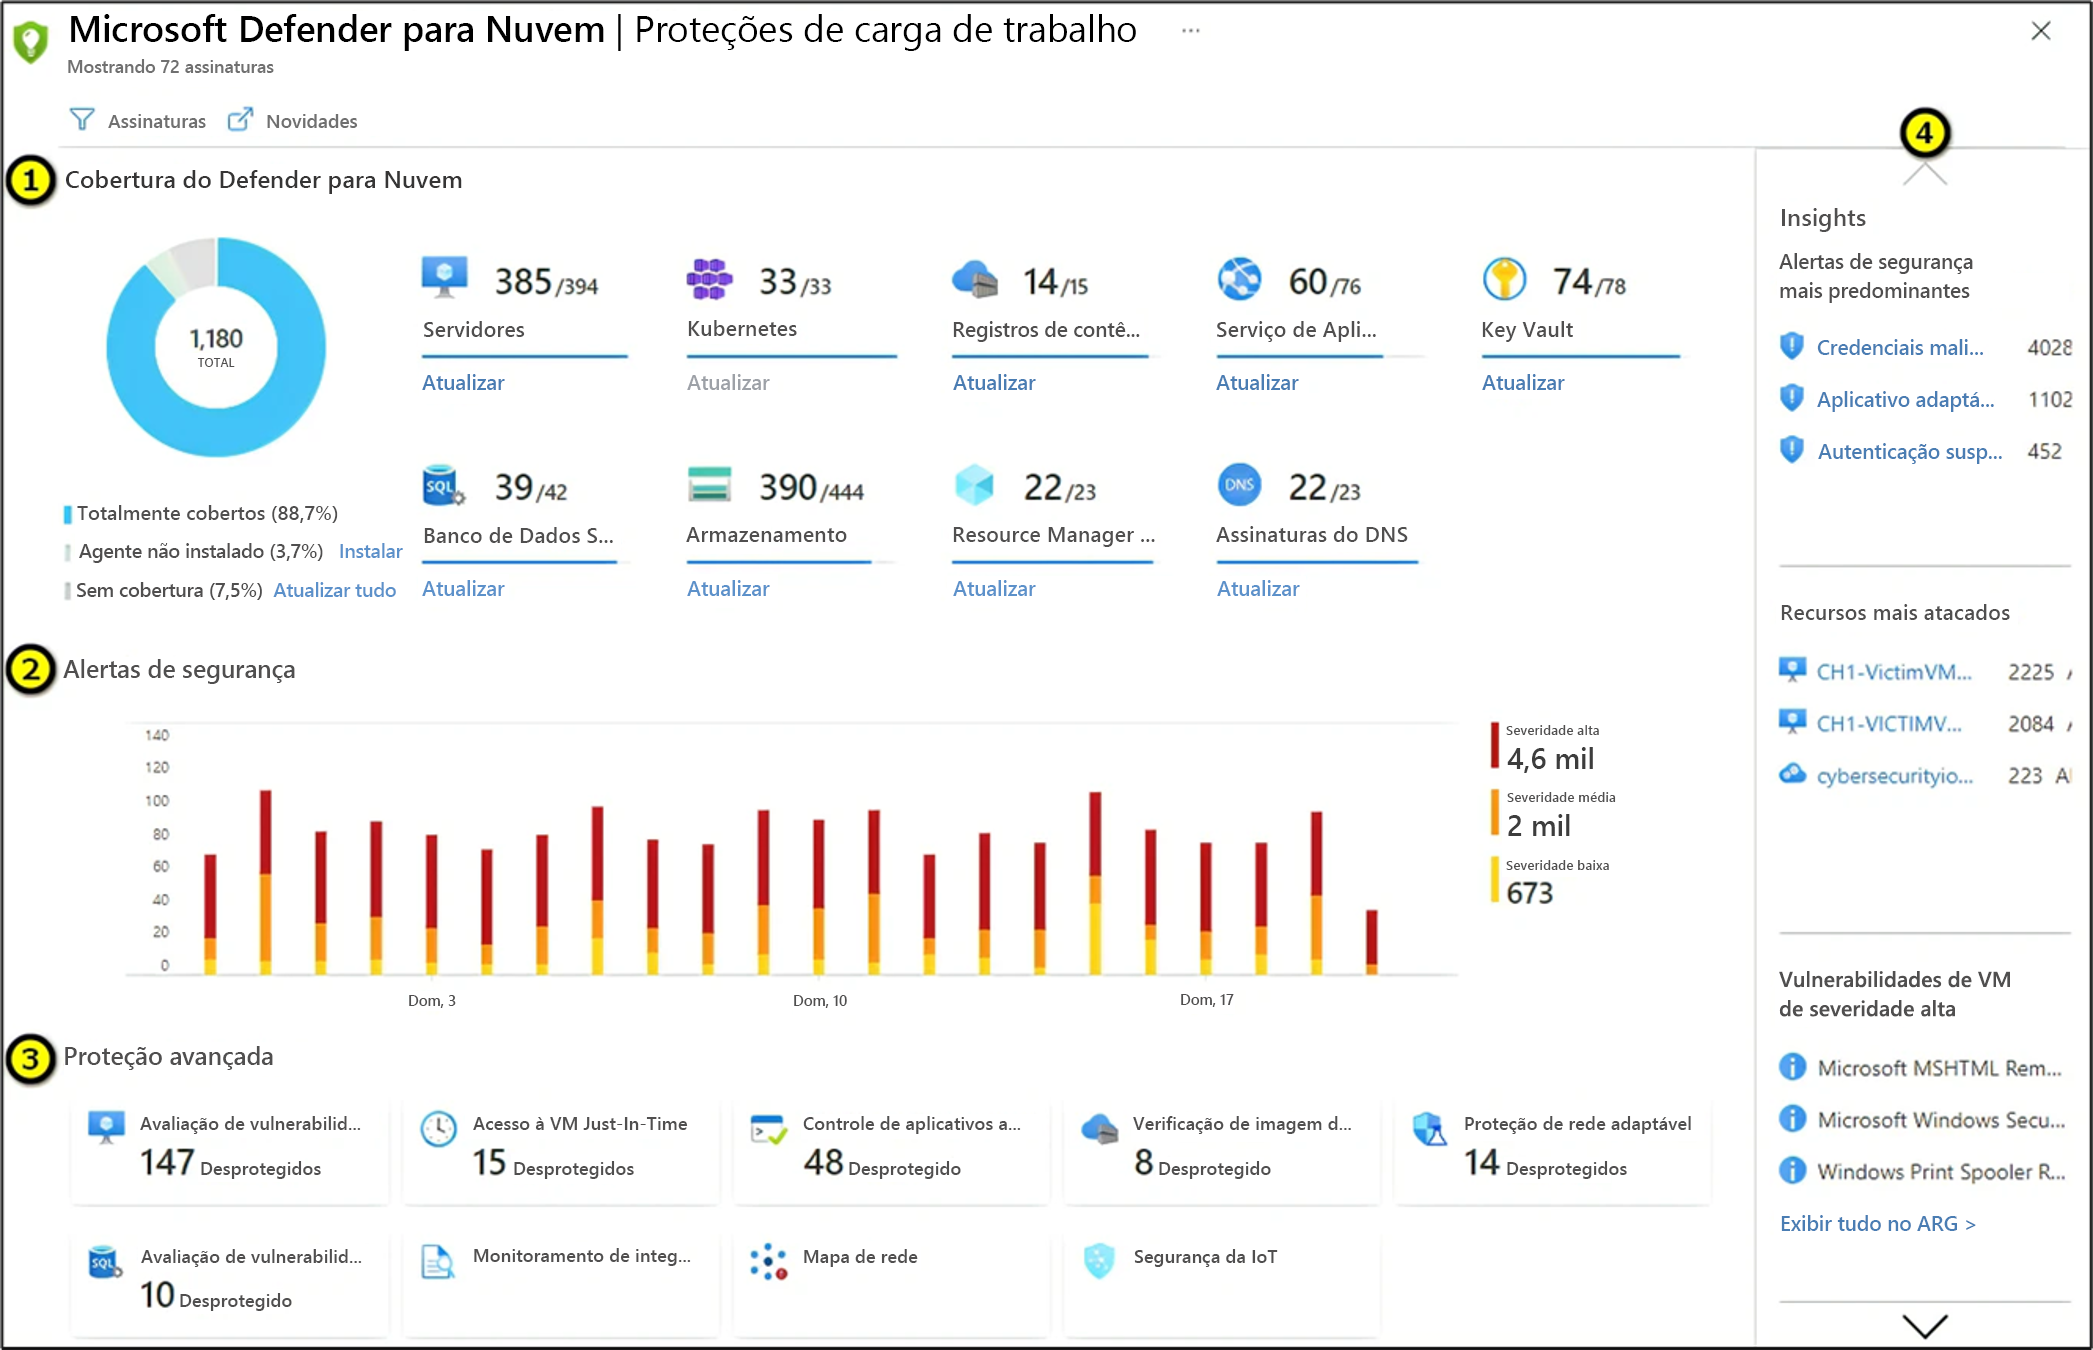Click Microsoft MSHTML Rem... vulnerability text
The height and width of the screenshot is (1350, 2093).
coord(1939,1068)
